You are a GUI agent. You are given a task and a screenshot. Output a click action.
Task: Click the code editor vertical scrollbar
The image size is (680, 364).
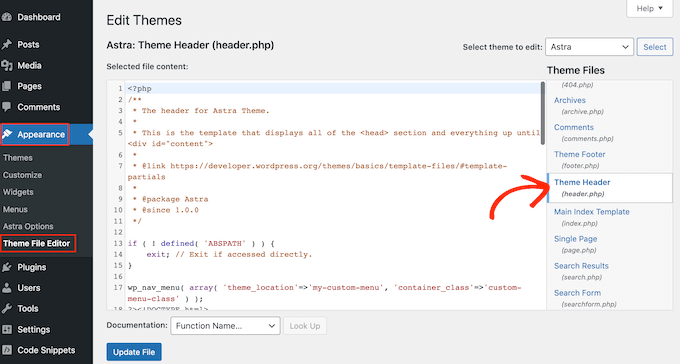pos(543,114)
